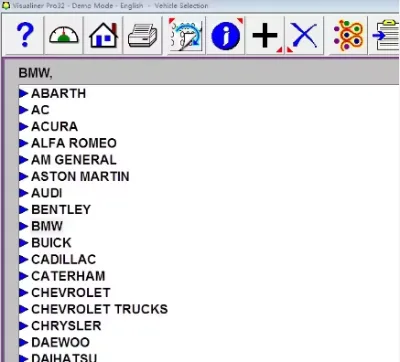Click the AUDI label text
Screen dimensions: 400x362
click(x=47, y=193)
